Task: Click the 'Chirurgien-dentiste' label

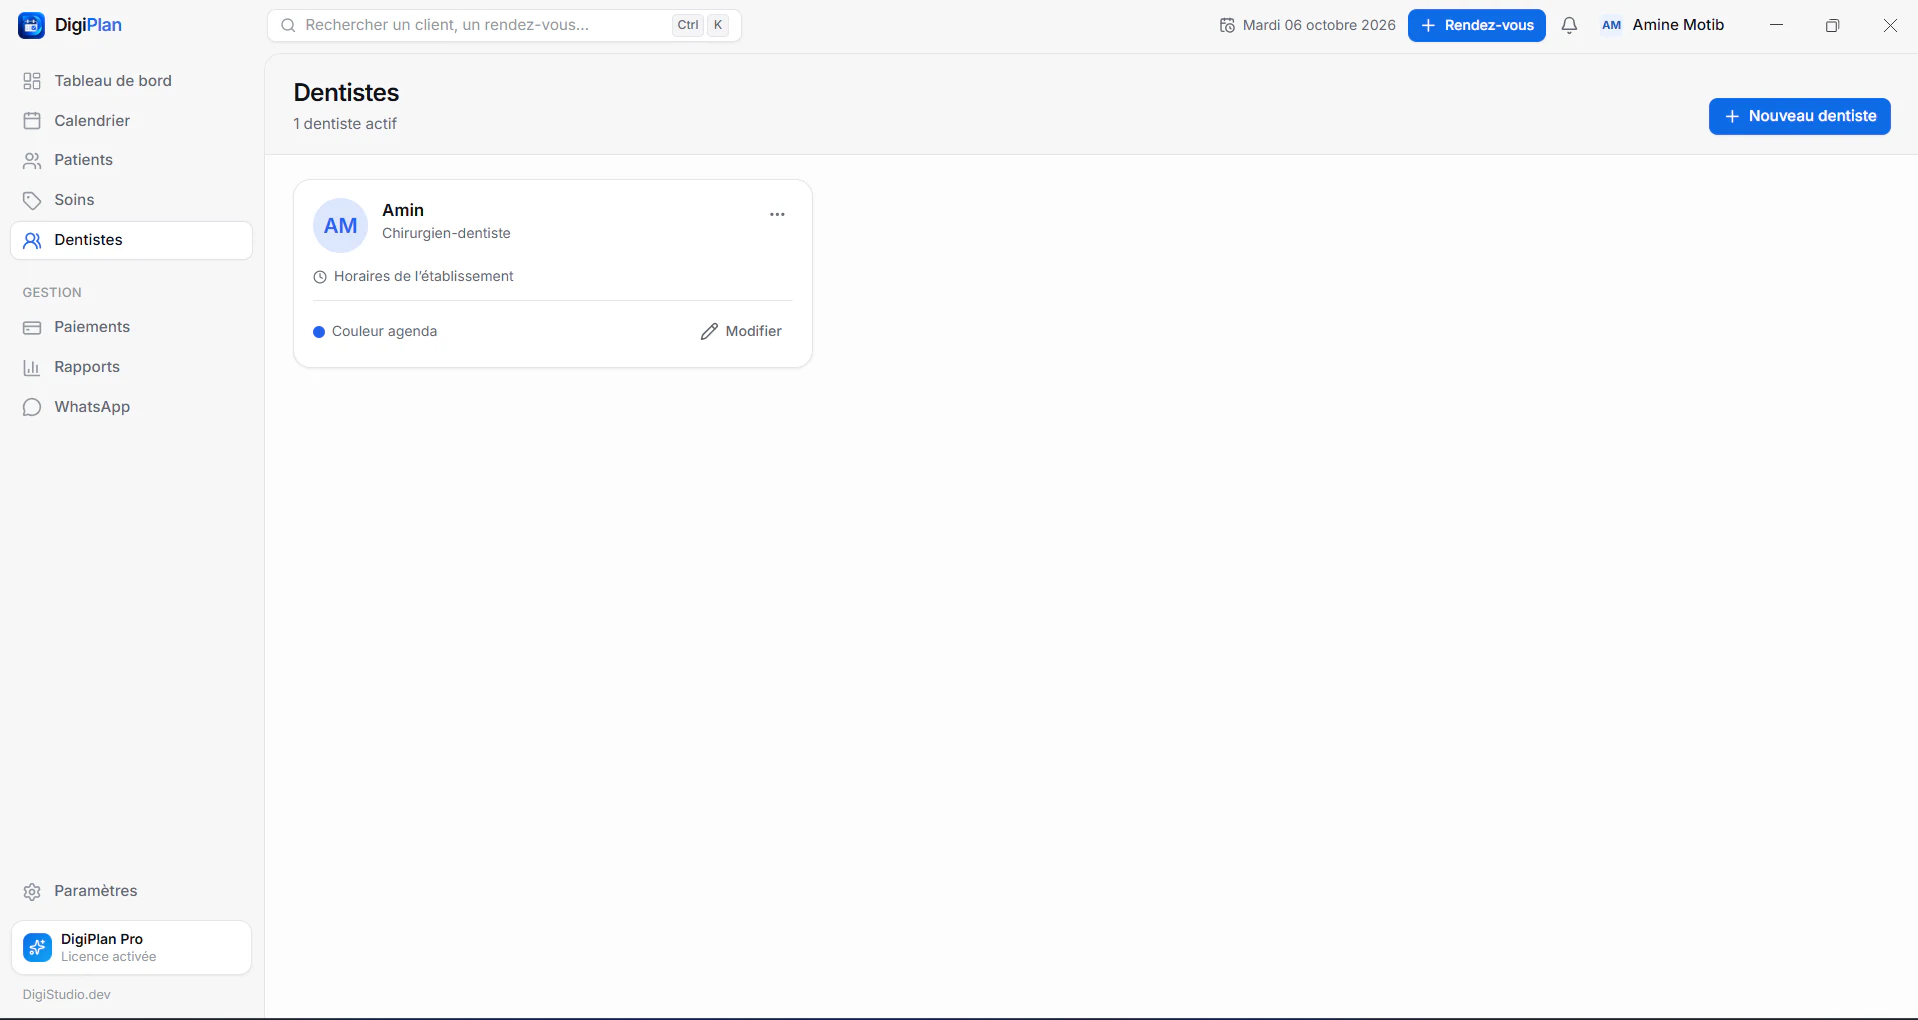Action: [446, 233]
